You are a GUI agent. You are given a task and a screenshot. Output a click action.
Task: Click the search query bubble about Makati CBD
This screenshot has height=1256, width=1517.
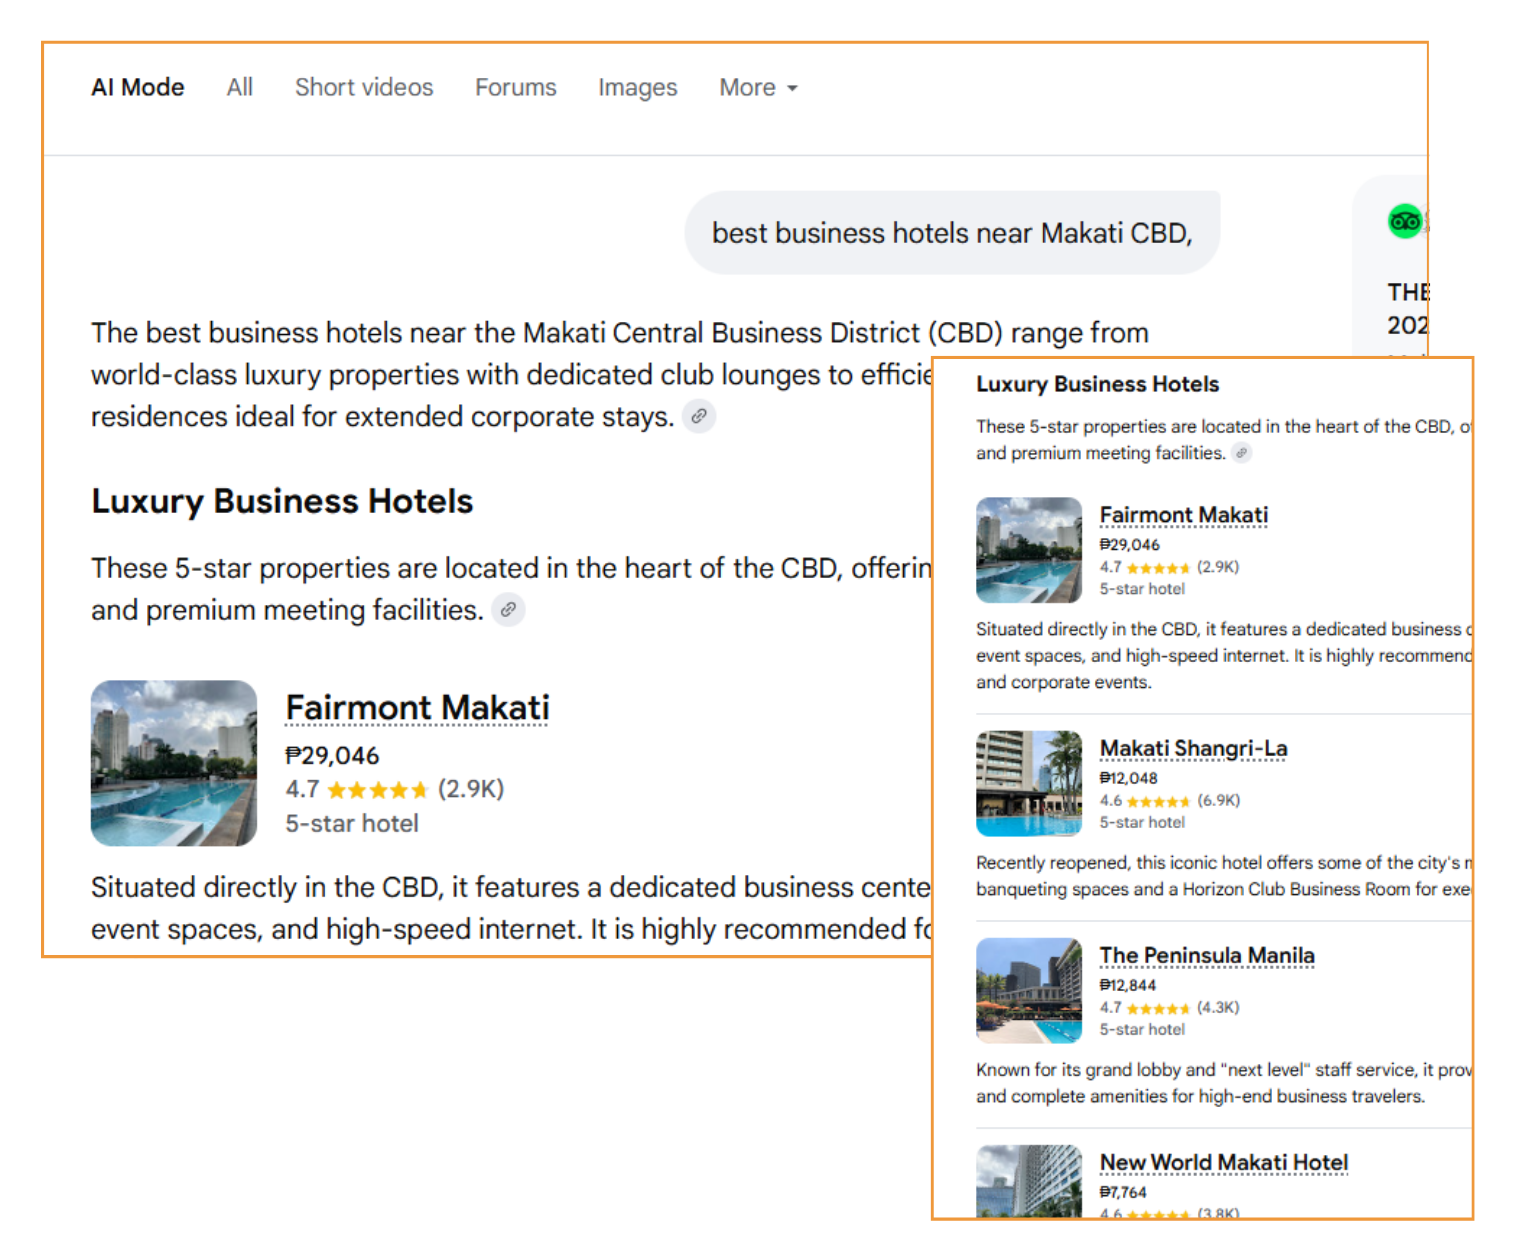[x=952, y=233]
